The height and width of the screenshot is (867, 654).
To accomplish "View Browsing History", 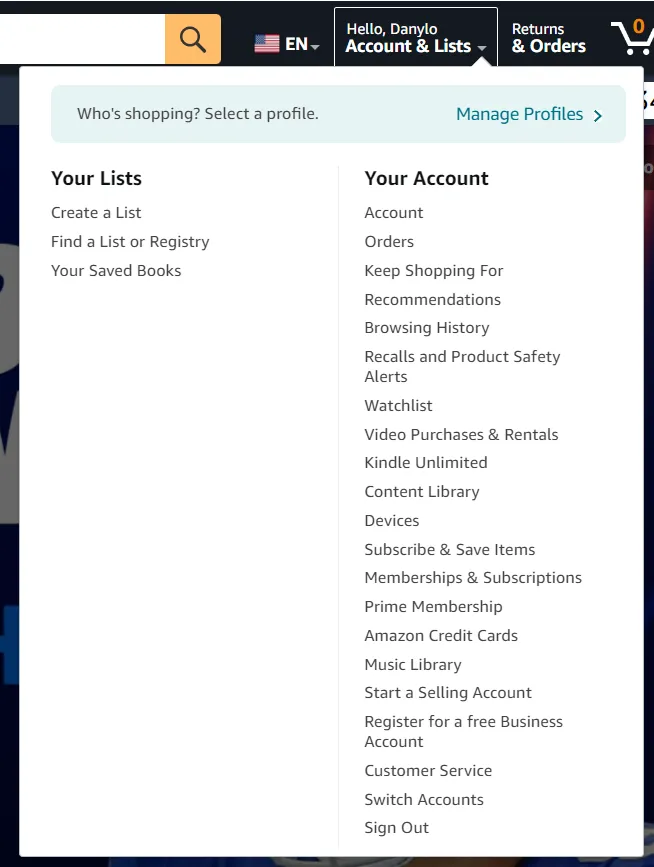I will pos(427,328).
